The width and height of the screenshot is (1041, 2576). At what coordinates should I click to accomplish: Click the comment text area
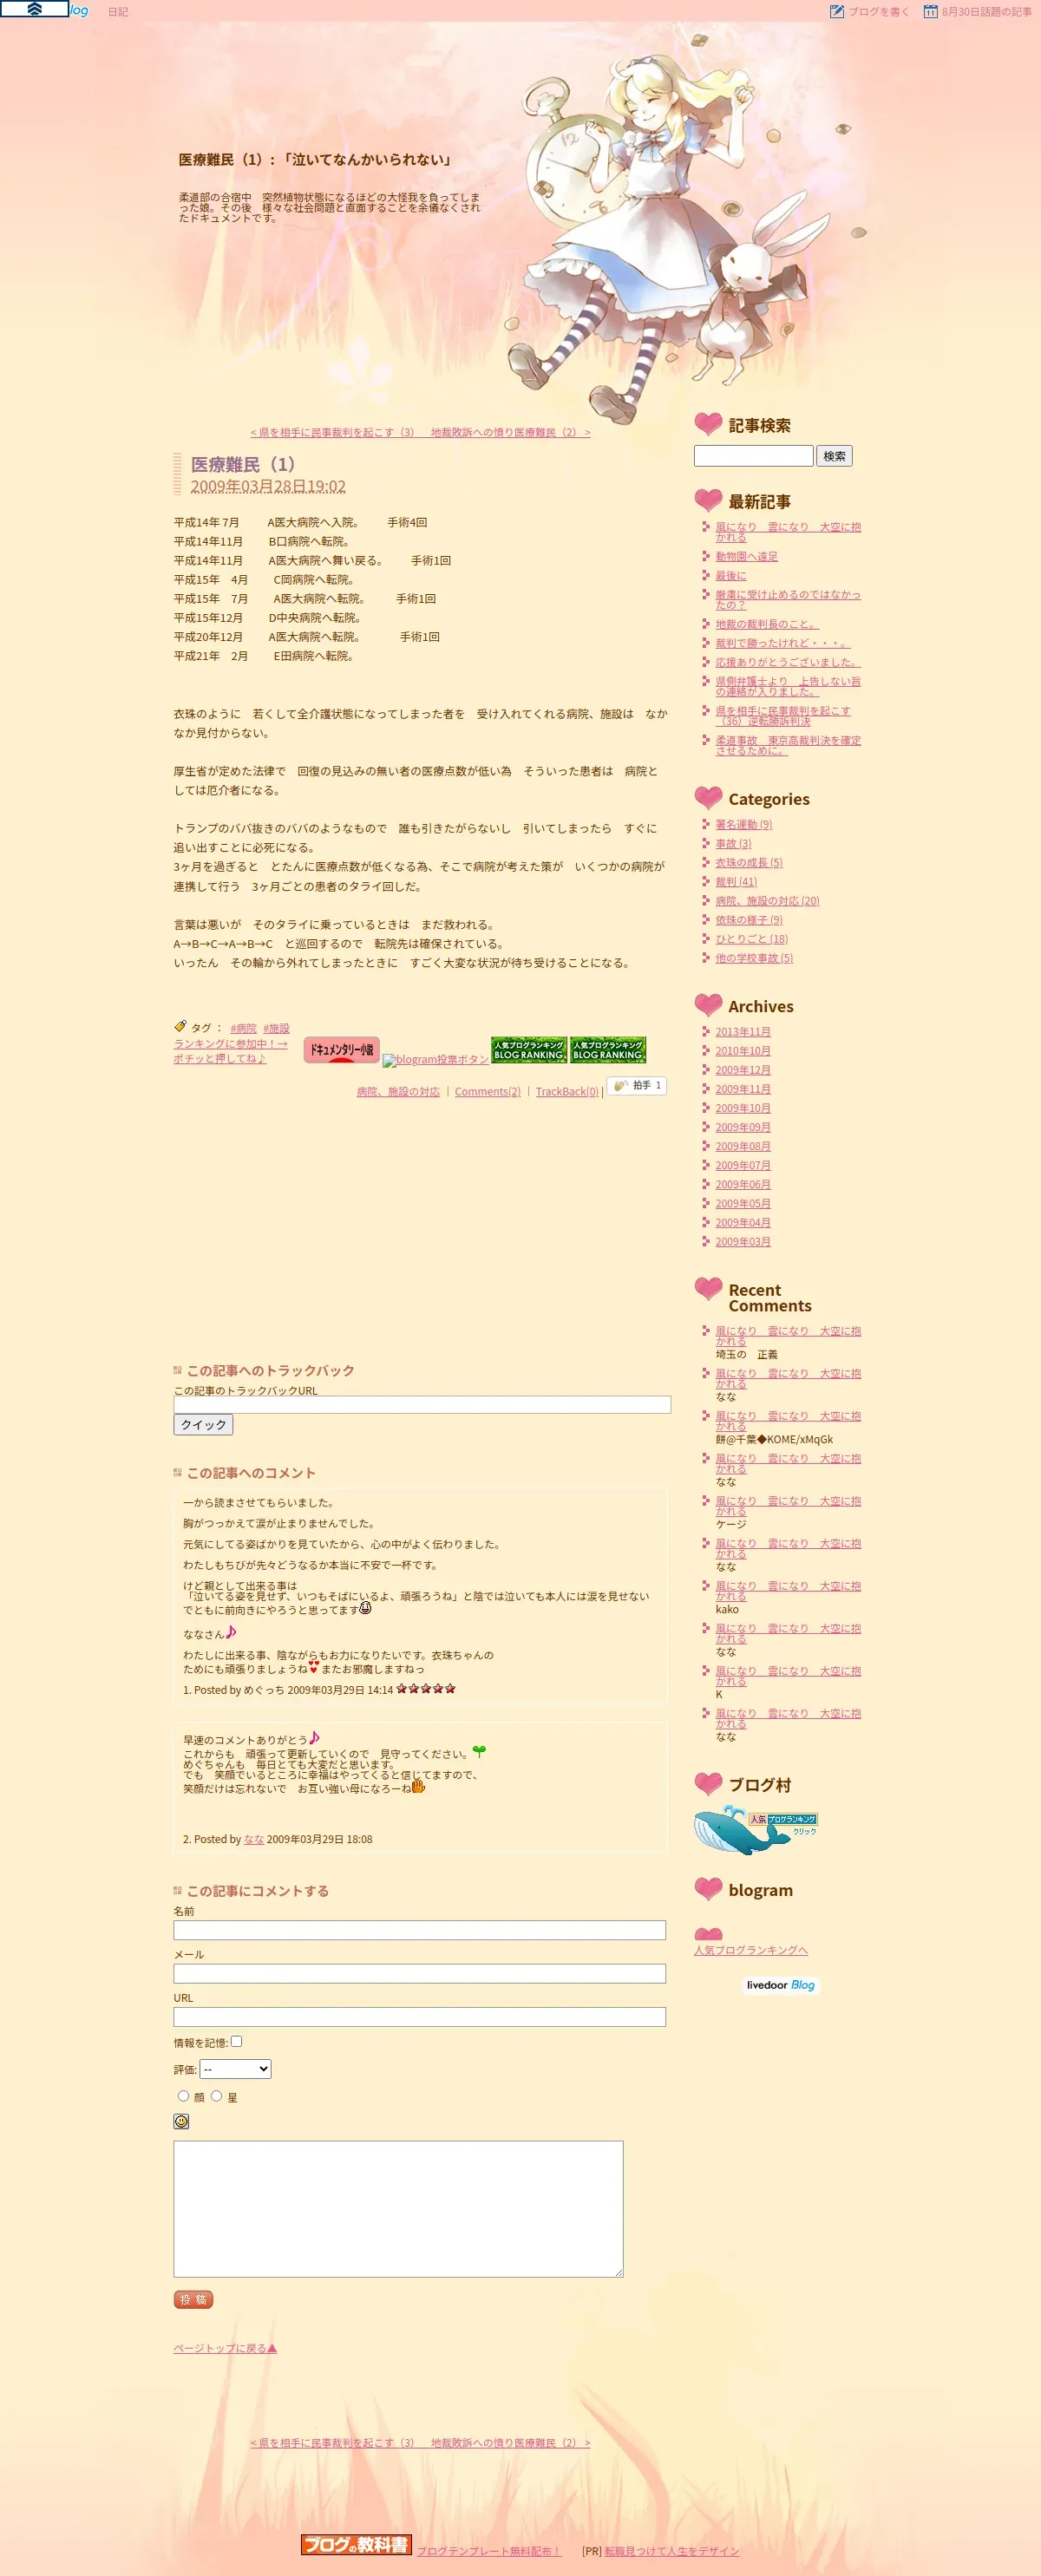[x=398, y=2209]
